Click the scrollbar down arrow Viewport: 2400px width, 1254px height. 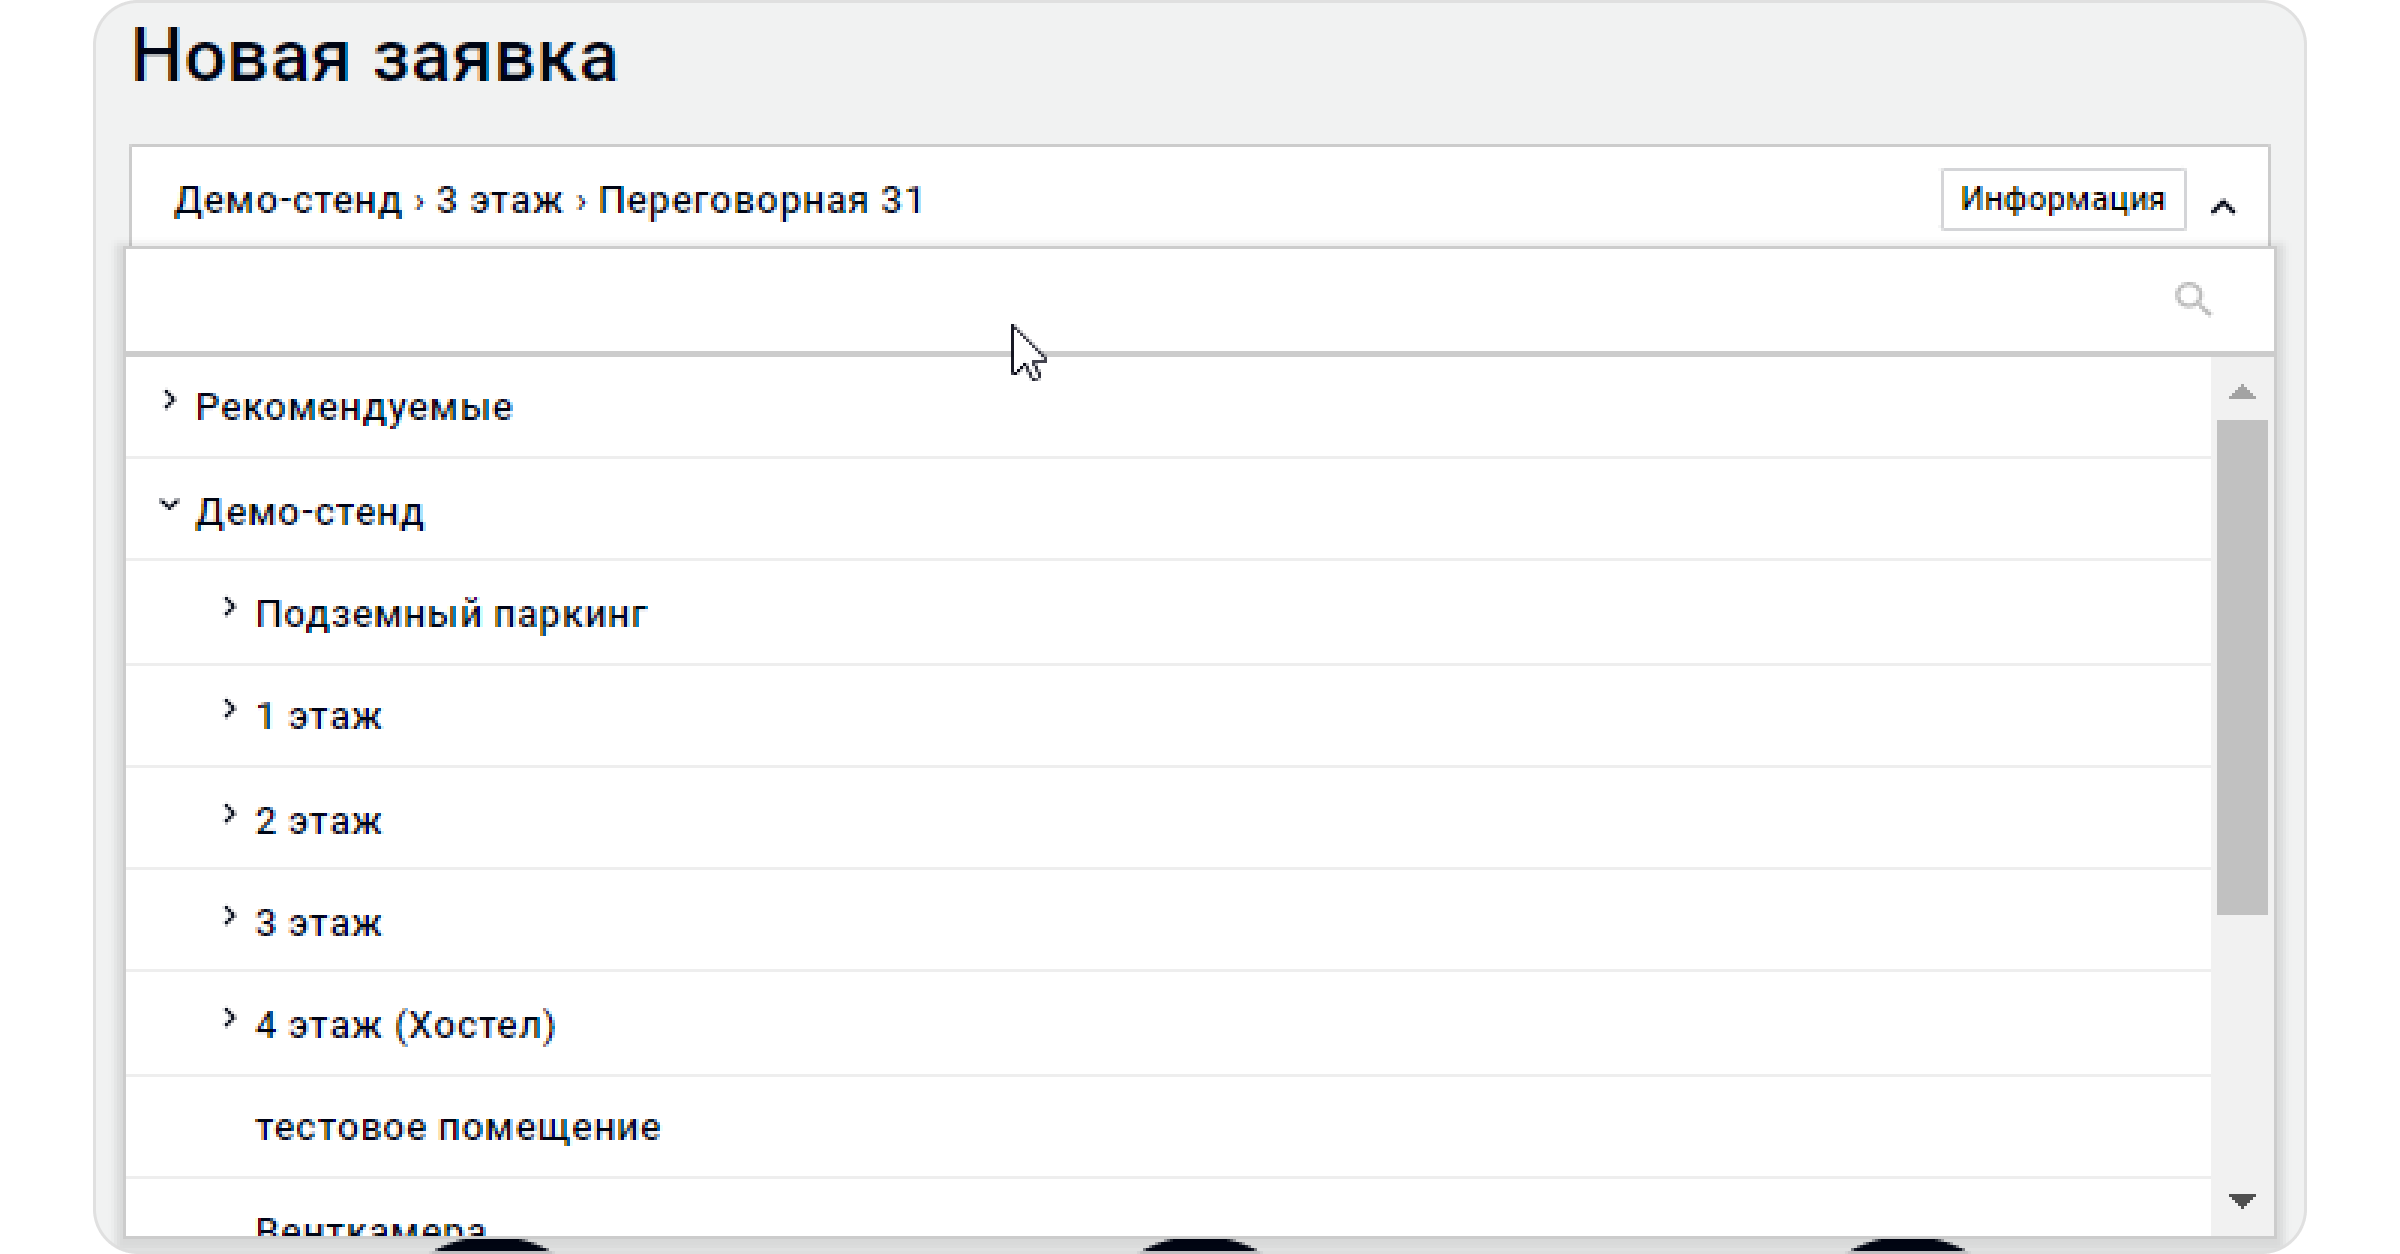2242,1200
